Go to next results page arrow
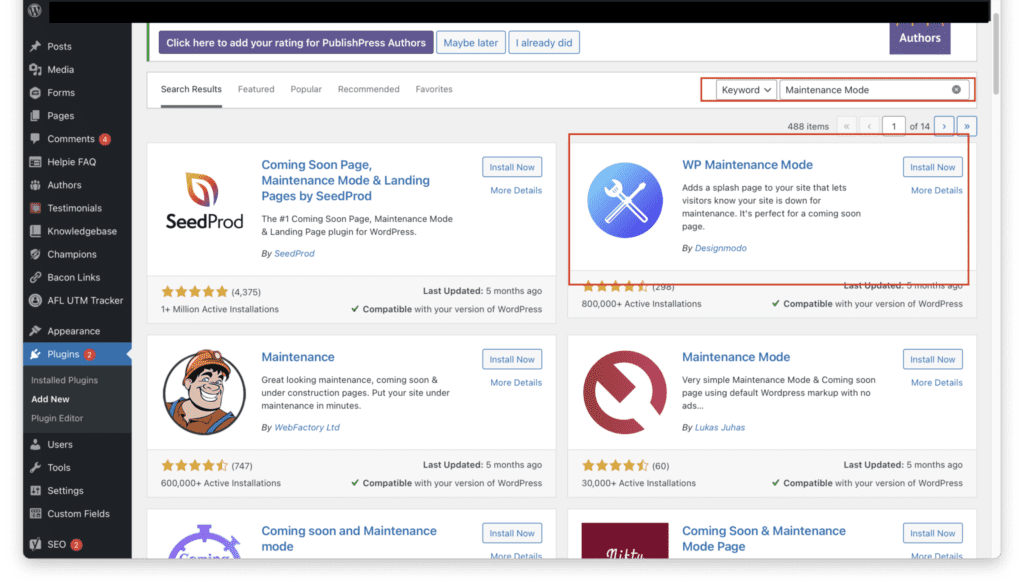The width and height of the screenshot is (1024, 586). coord(944,126)
